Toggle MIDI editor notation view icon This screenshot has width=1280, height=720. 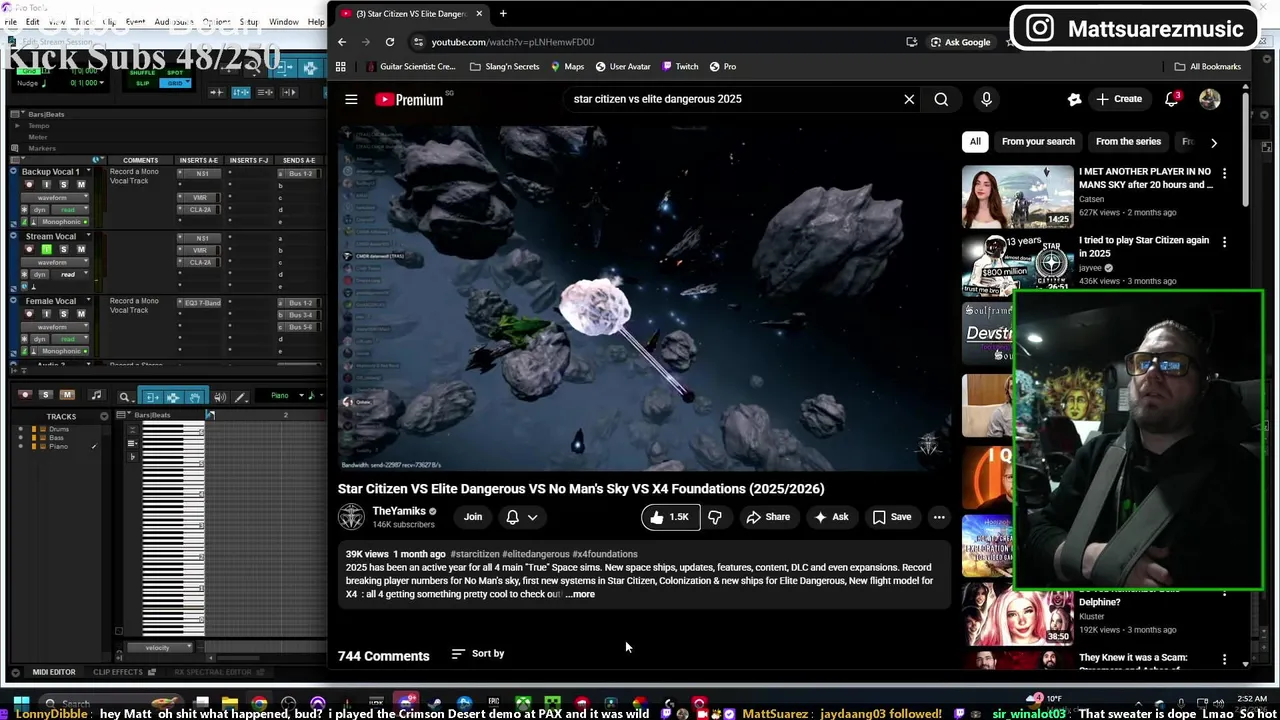97,395
